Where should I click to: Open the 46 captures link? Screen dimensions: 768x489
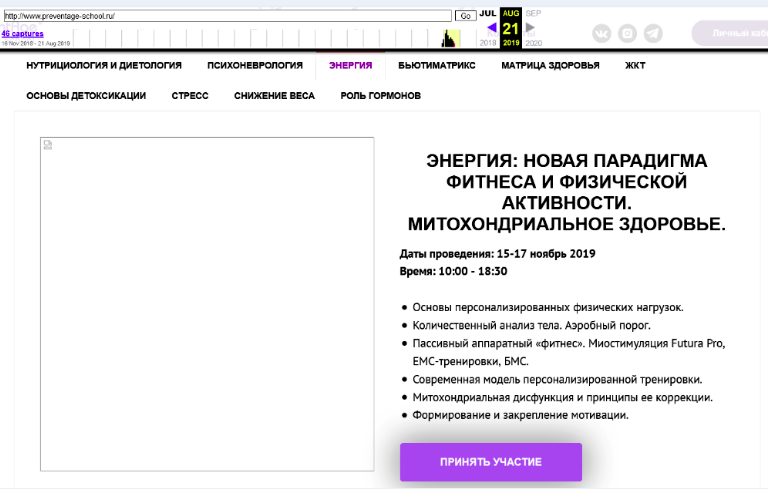pyautogui.click(x=22, y=33)
